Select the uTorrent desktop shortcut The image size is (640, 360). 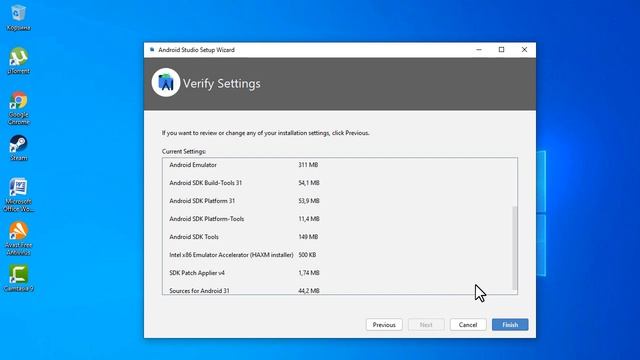pyautogui.click(x=18, y=61)
